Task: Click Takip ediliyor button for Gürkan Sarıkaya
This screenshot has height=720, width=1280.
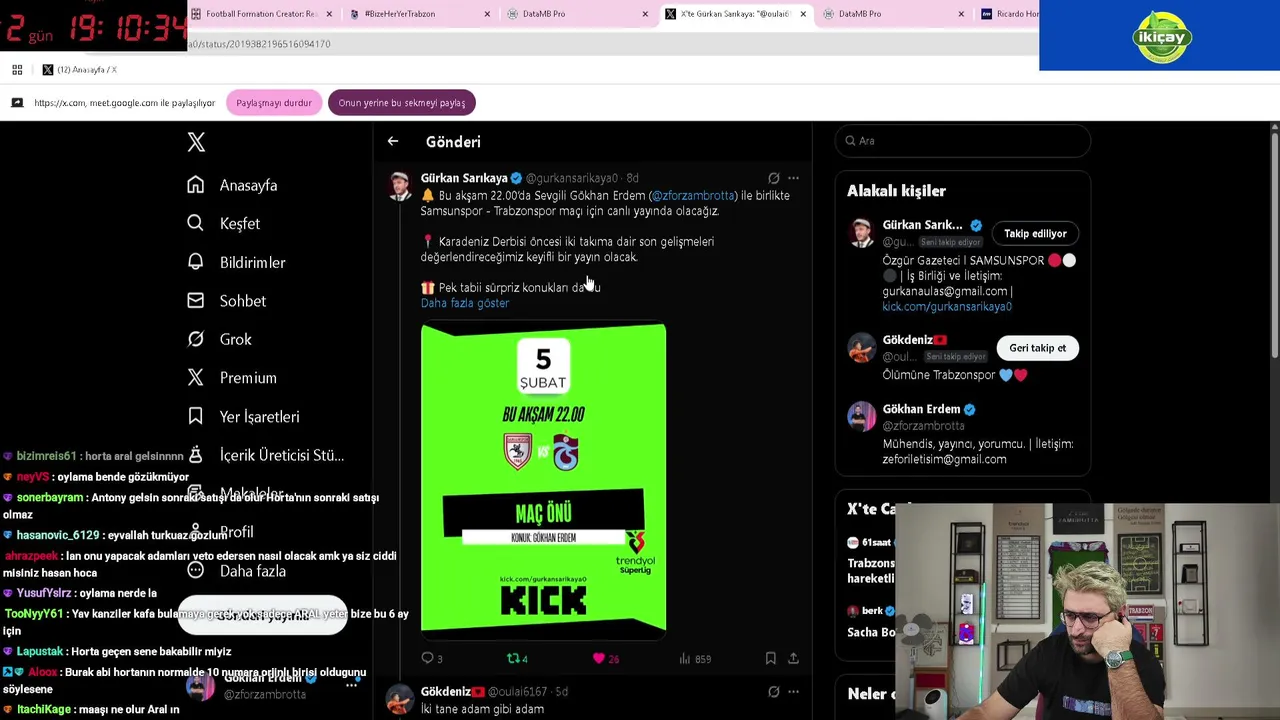Action: click(x=1035, y=234)
